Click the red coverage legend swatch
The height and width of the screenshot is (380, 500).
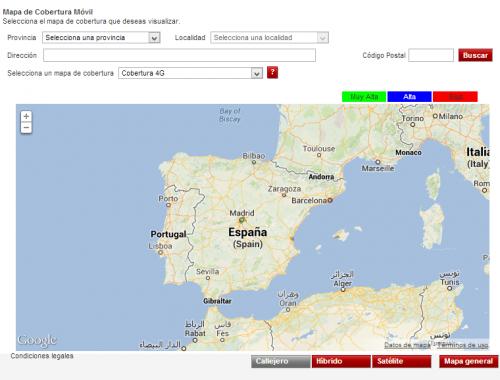[x=455, y=97]
